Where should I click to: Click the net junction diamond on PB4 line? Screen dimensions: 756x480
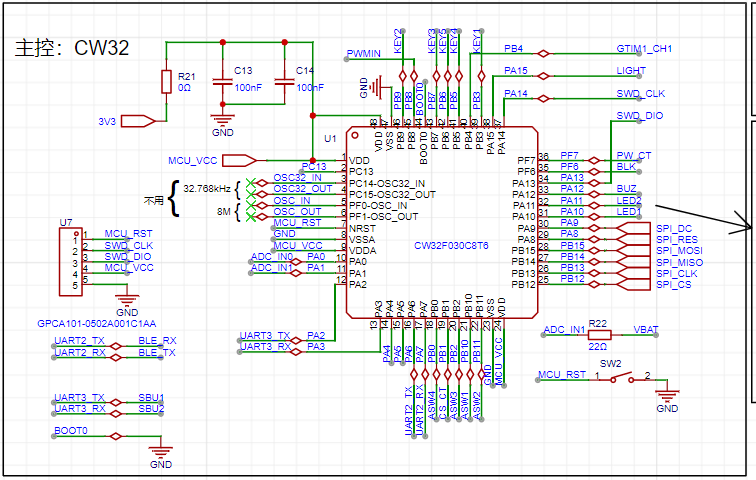(543, 53)
